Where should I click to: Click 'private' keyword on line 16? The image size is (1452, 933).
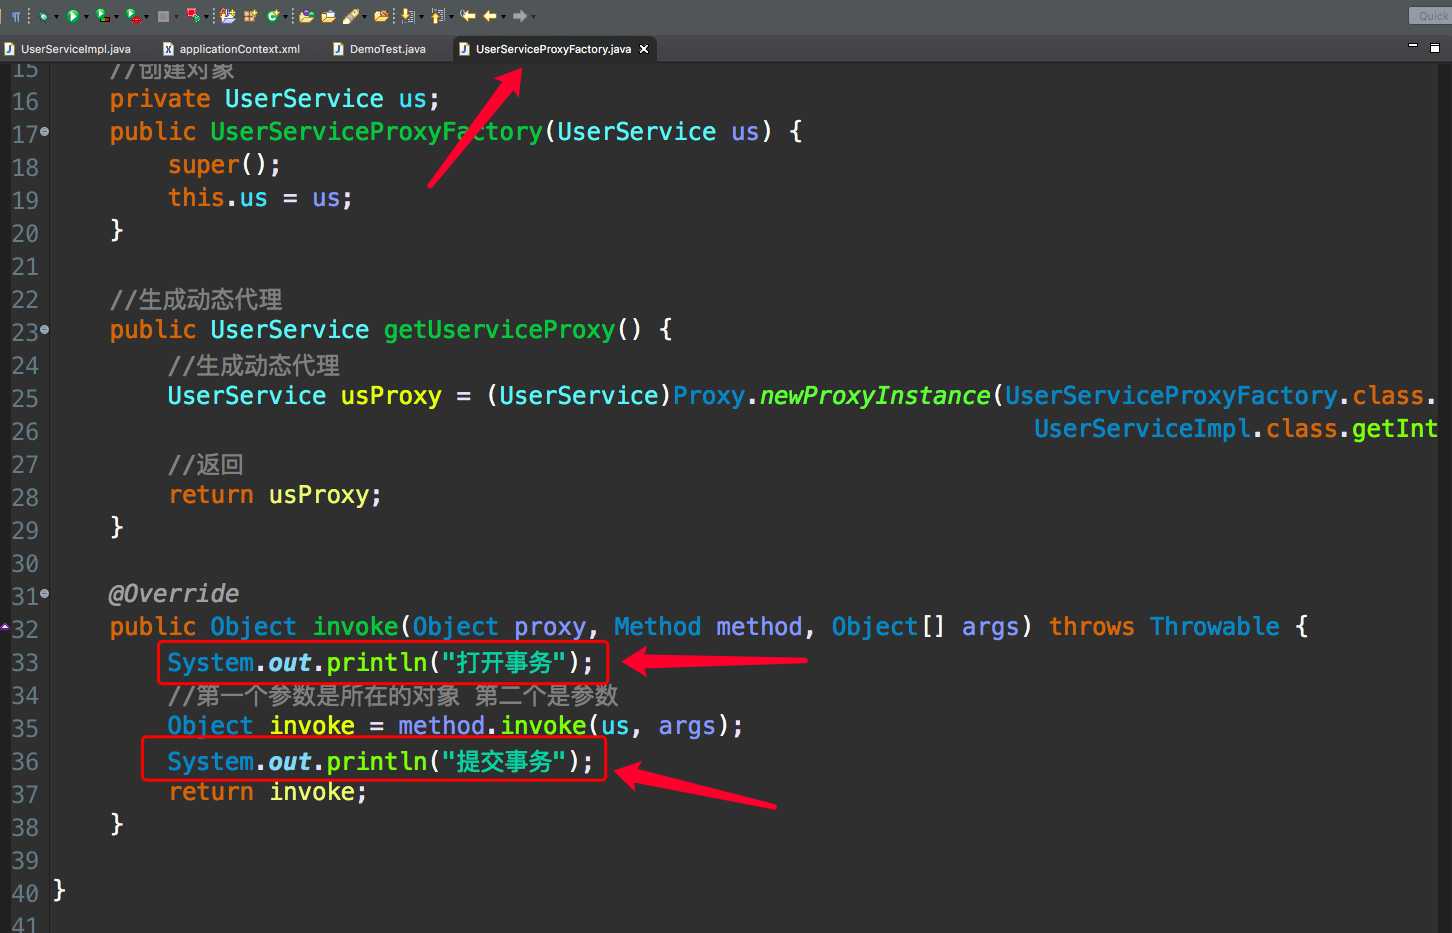point(160,99)
